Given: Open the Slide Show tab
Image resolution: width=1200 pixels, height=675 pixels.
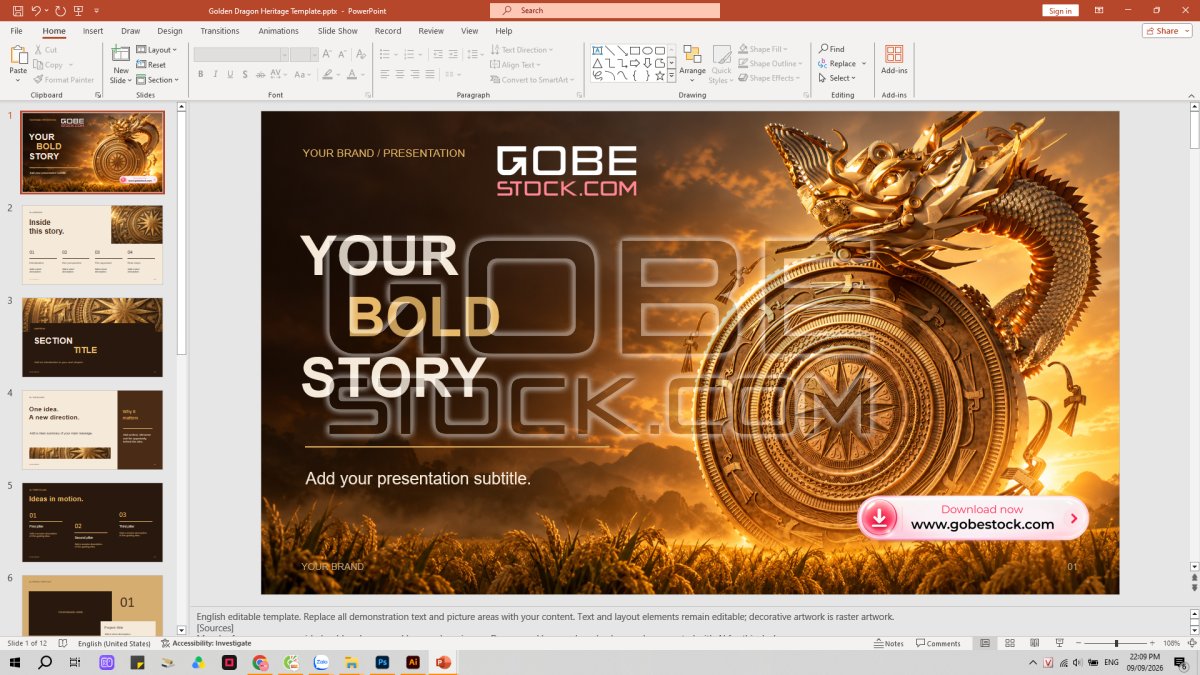Looking at the screenshot, I should click(338, 31).
